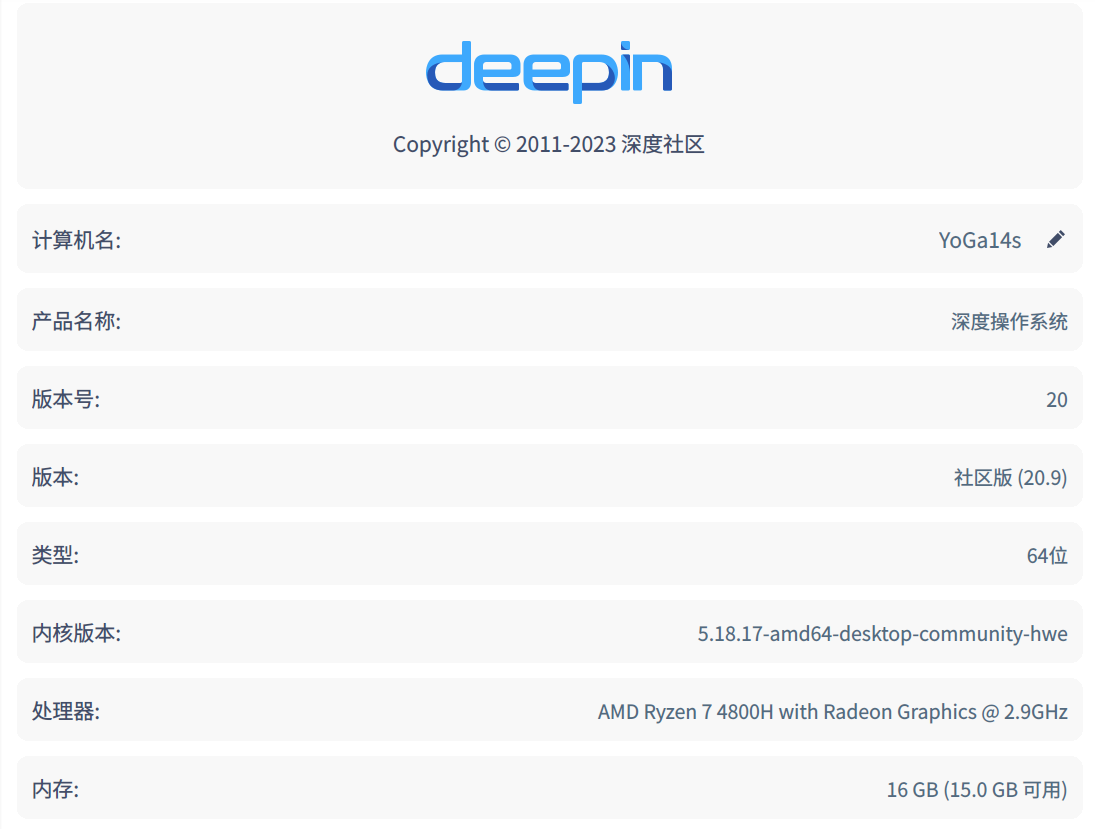This screenshot has width=1095, height=829.
Task: Click the 处理器 label
Action: [x=66, y=712]
